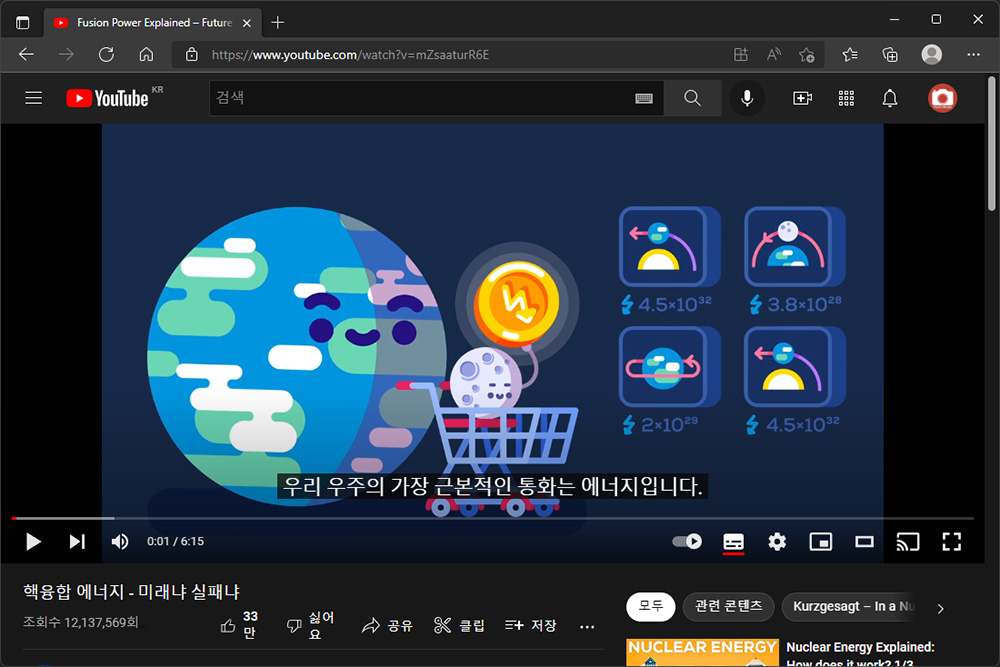Screen dimensions: 1000x667
Task: Toggle the autoplay switch
Action: [687, 542]
